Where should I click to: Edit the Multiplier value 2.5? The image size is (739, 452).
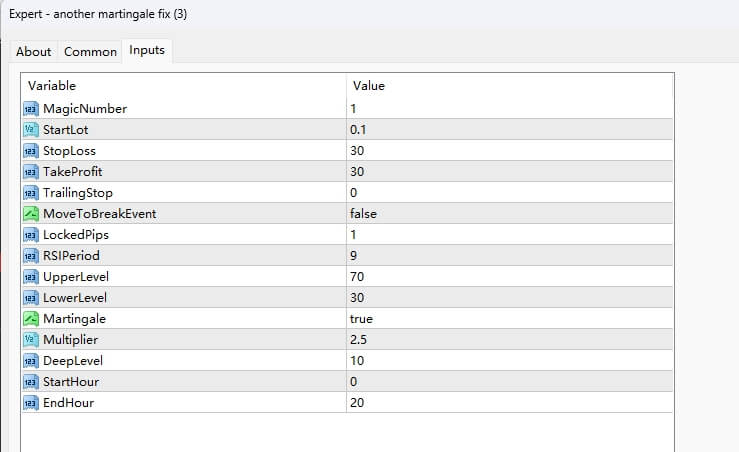click(x=359, y=339)
